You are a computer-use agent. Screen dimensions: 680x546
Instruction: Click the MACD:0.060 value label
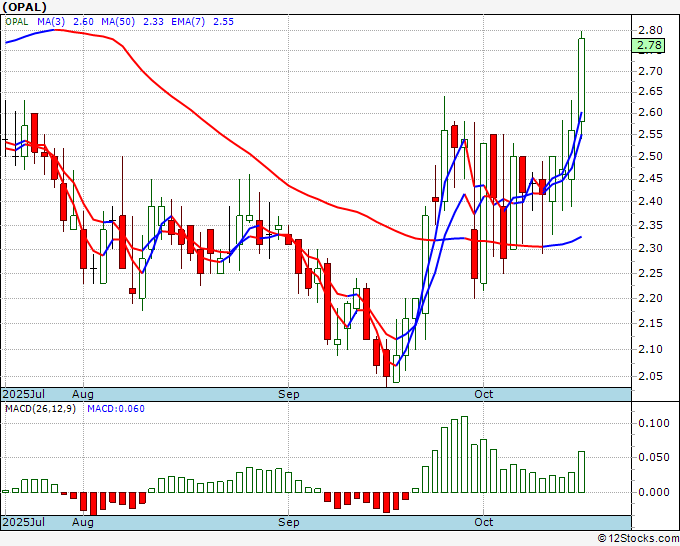(x=116, y=409)
